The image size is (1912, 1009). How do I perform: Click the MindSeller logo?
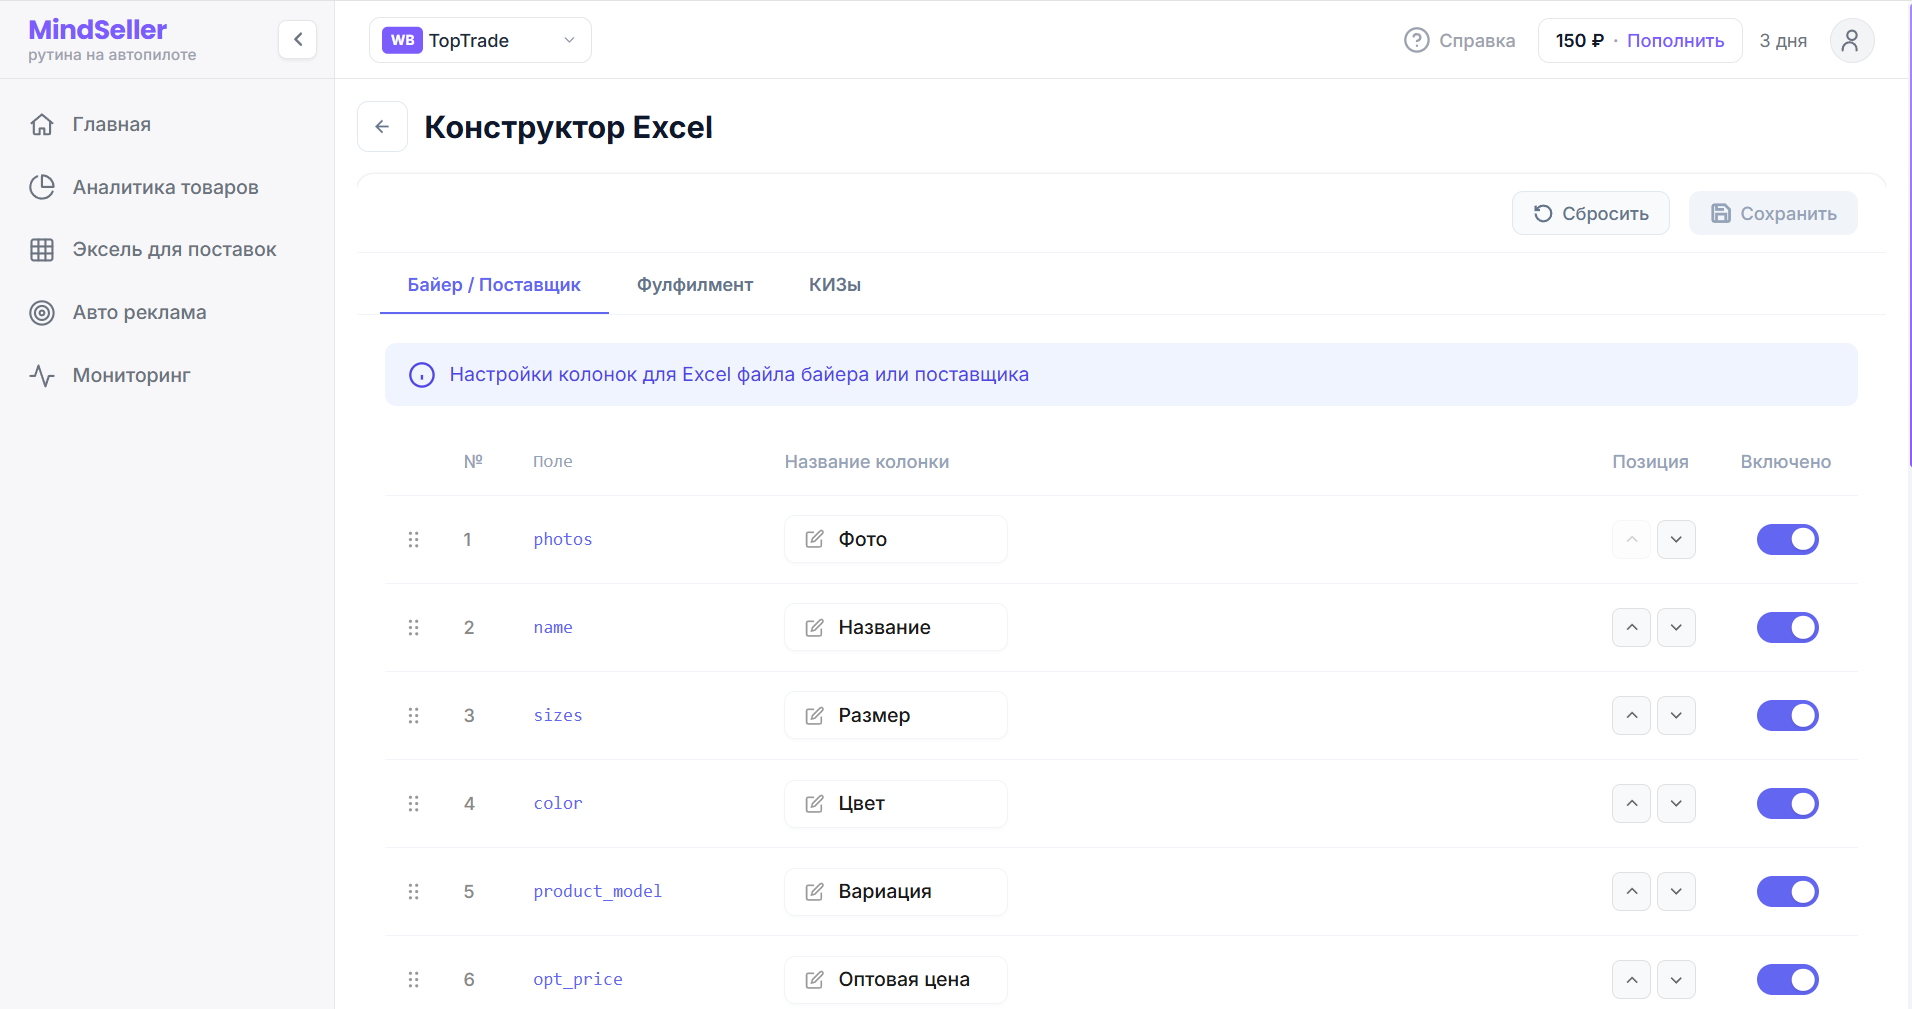(98, 30)
